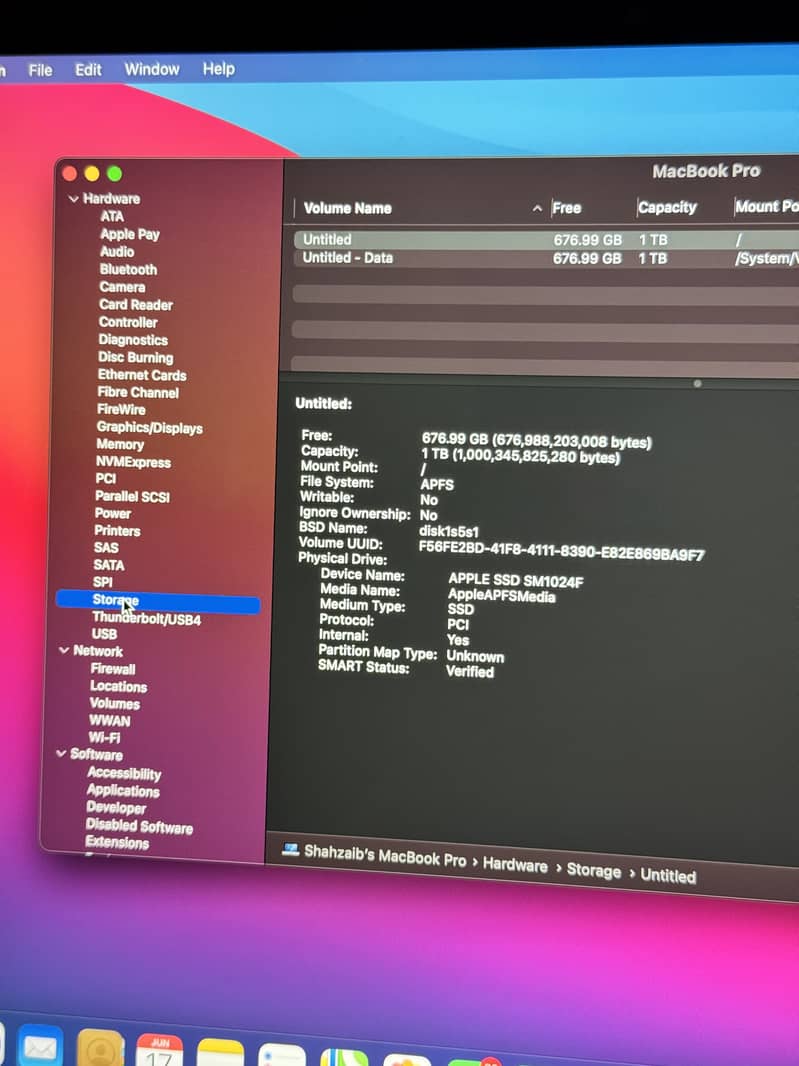799x1066 pixels.
Task: Open Contacts from the Dock
Action: (101, 1050)
